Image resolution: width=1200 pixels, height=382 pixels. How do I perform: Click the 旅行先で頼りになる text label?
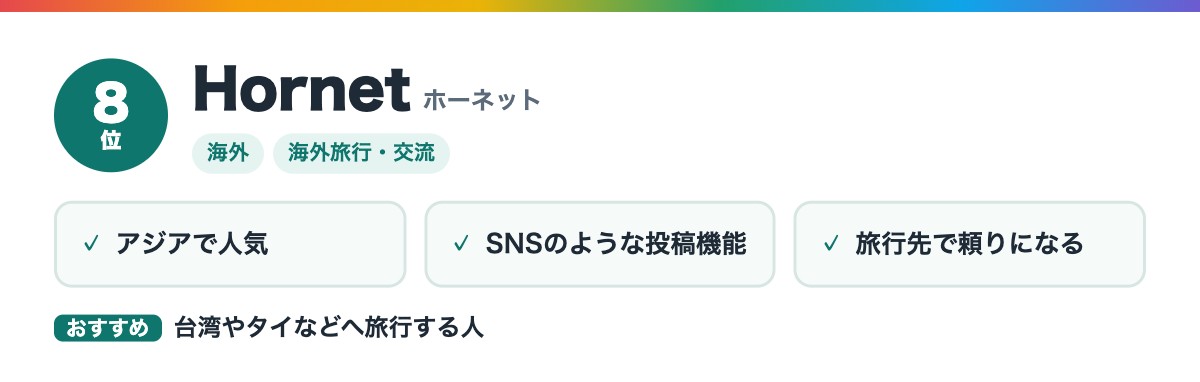coord(969,244)
